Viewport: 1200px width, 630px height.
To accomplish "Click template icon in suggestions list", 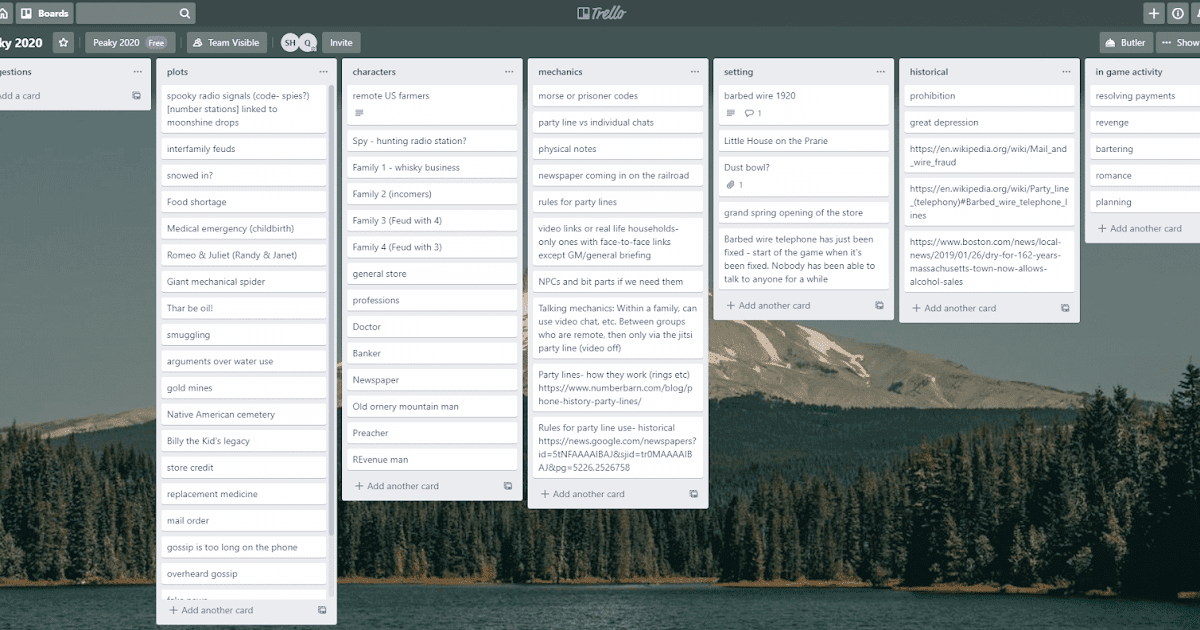I will tap(136, 96).
